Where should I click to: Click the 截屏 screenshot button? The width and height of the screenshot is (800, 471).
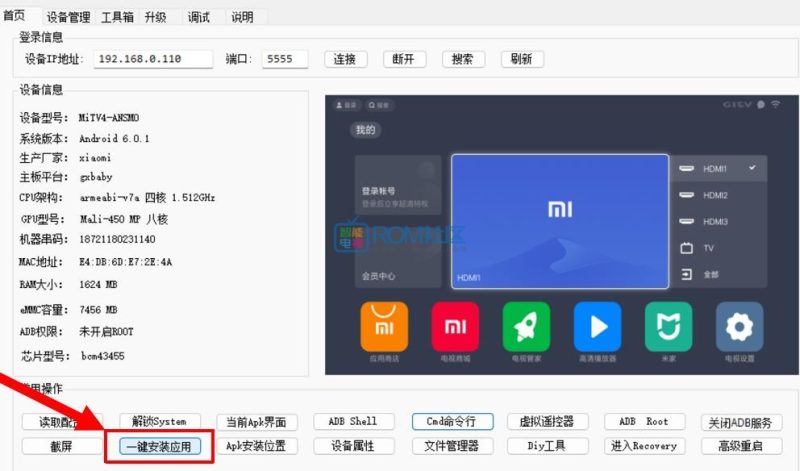62,447
